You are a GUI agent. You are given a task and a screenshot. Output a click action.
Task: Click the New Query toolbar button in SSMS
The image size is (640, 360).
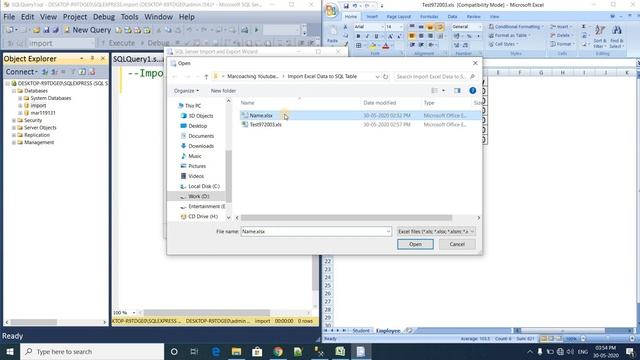(87, 30)
